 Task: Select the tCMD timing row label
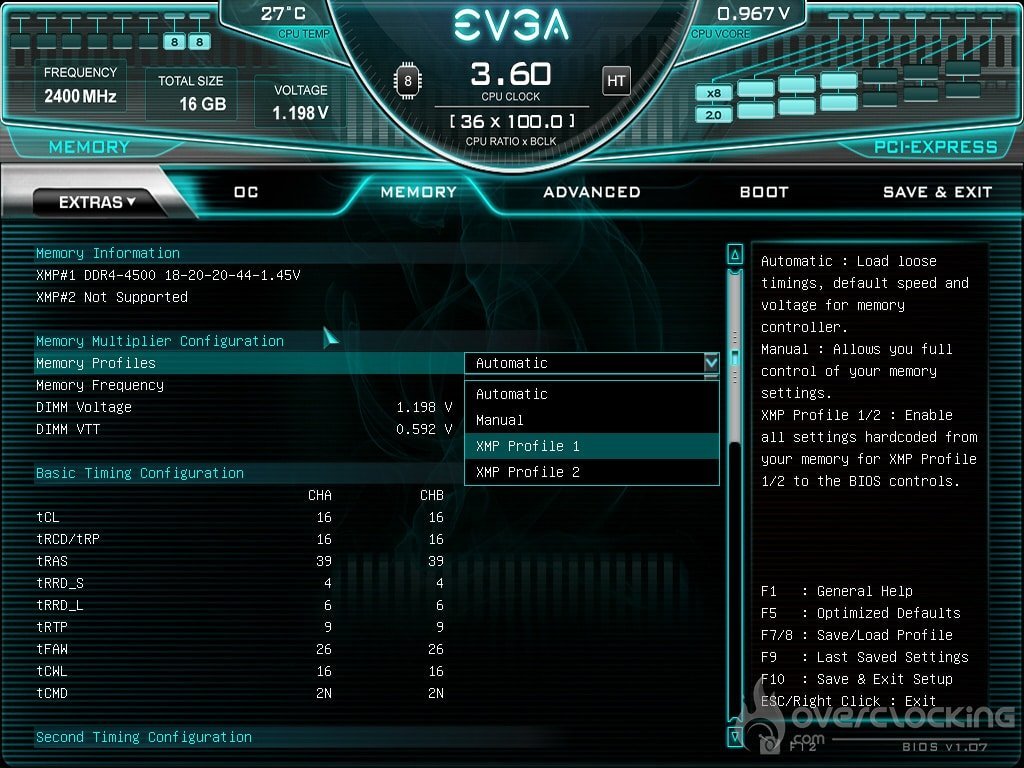point(52,694)
